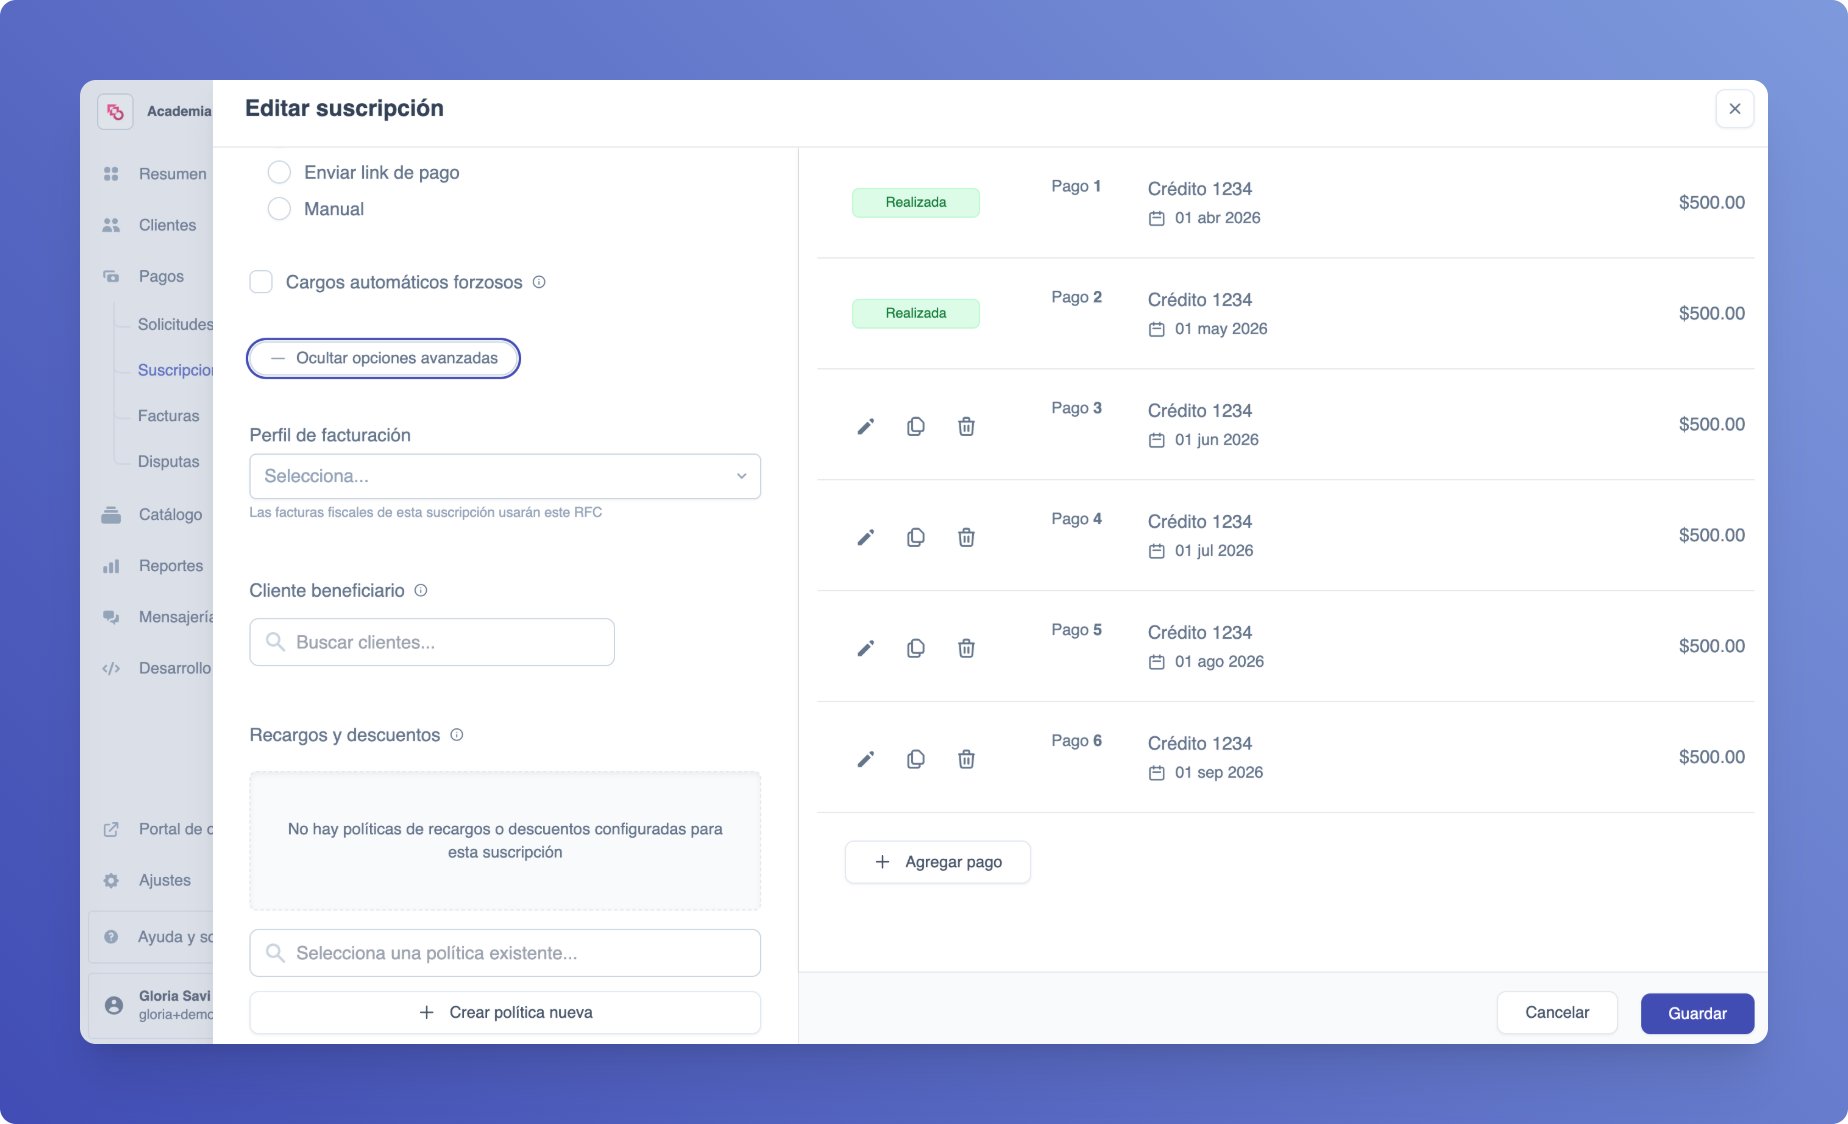Click info icon next to Recargos y descuentos

pos(457,735)
